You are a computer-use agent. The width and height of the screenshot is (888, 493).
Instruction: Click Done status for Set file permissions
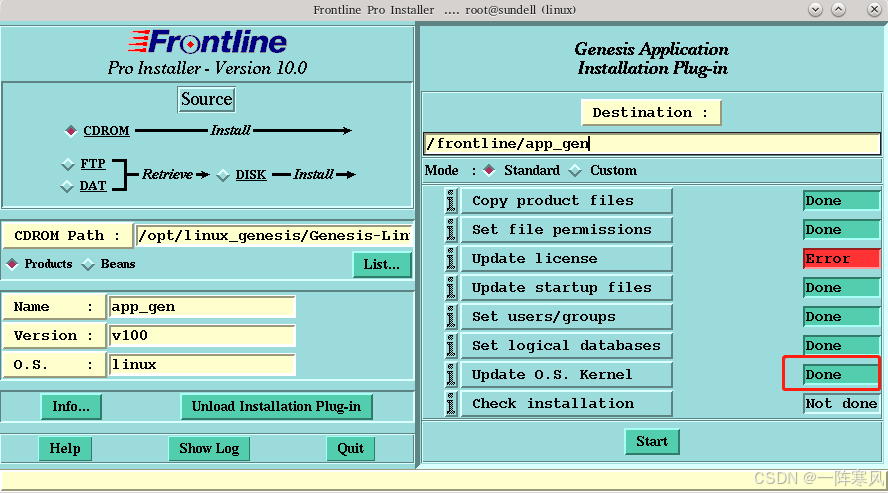tap(842, 230)
